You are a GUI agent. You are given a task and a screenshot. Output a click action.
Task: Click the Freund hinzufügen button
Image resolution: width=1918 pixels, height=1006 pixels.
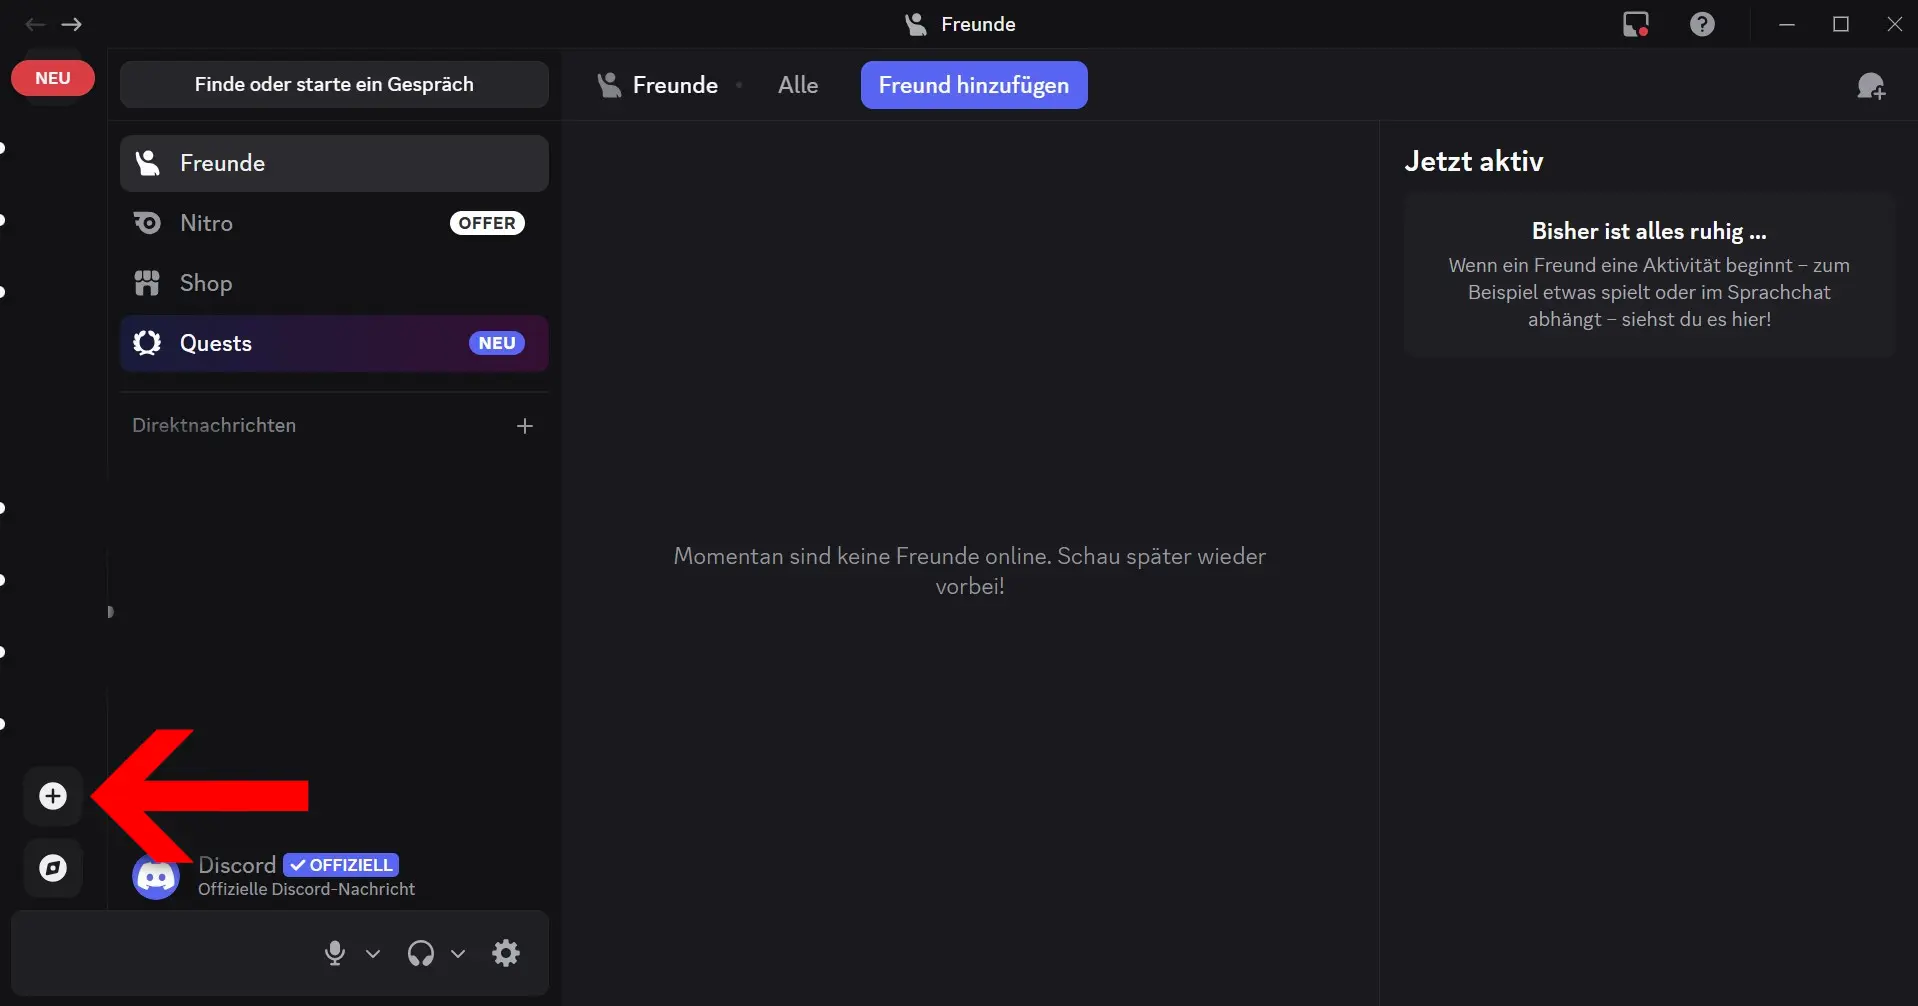(973, 84)
